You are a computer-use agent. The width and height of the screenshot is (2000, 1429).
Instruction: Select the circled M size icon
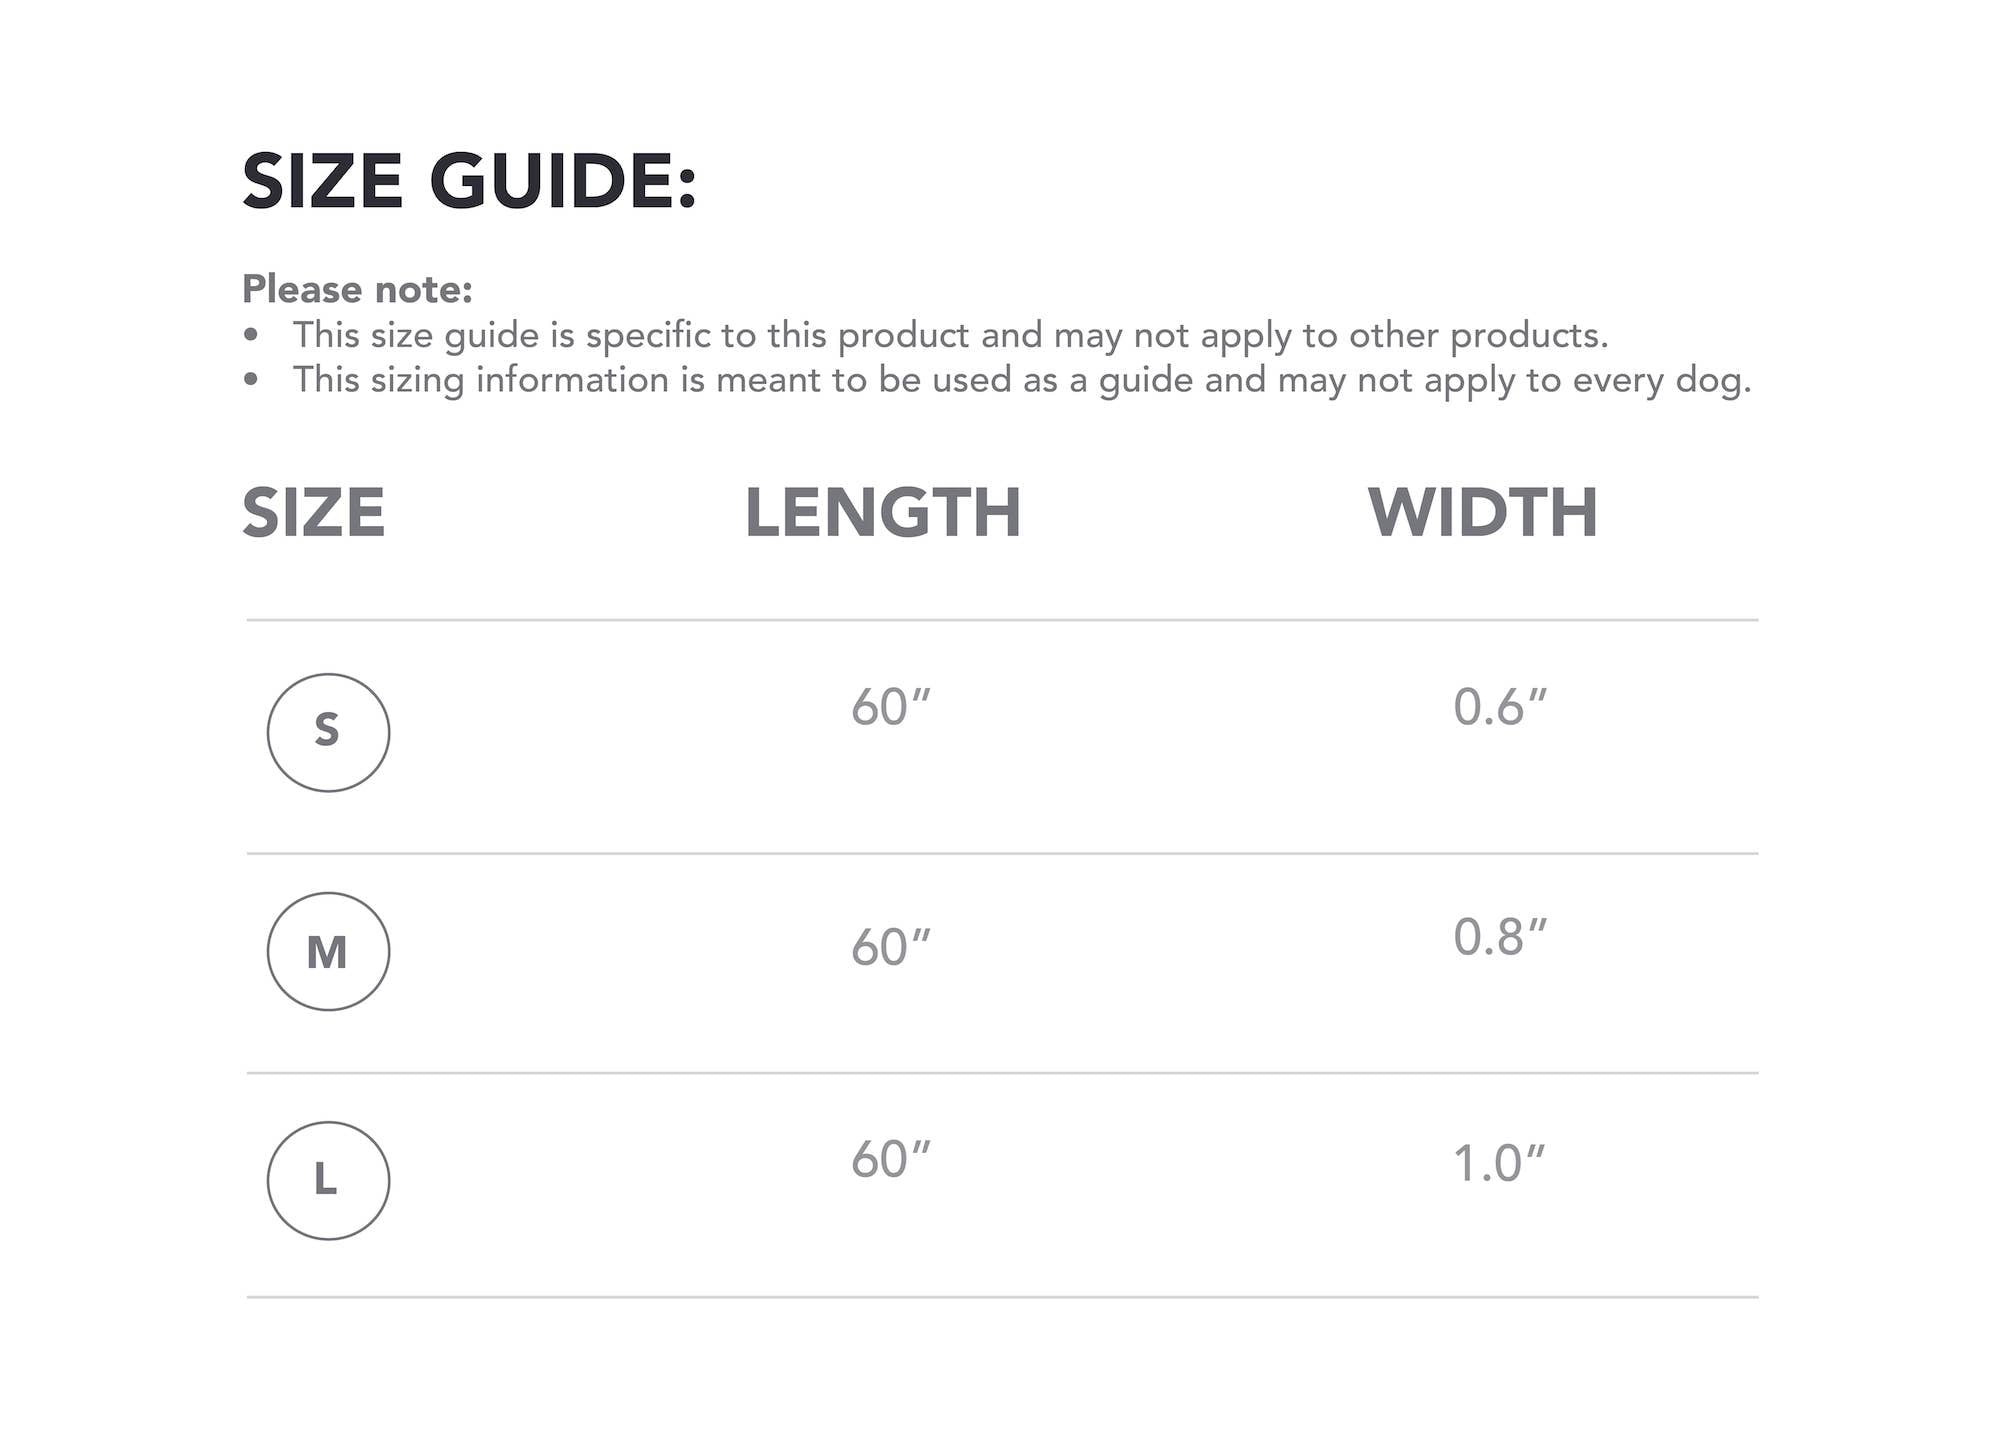(x=328, y=951)
